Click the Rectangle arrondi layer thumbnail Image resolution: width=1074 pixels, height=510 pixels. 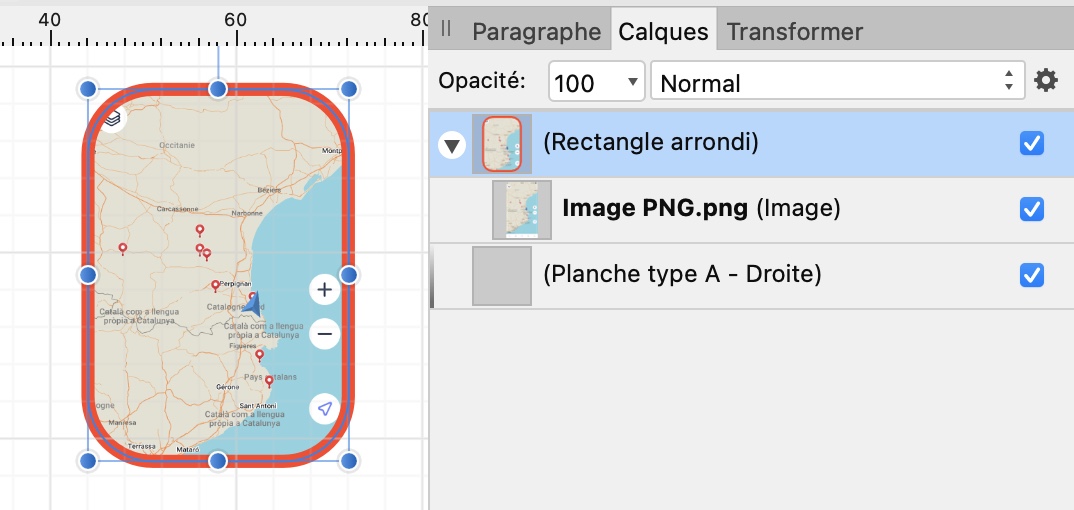click(x=502, y=144)
